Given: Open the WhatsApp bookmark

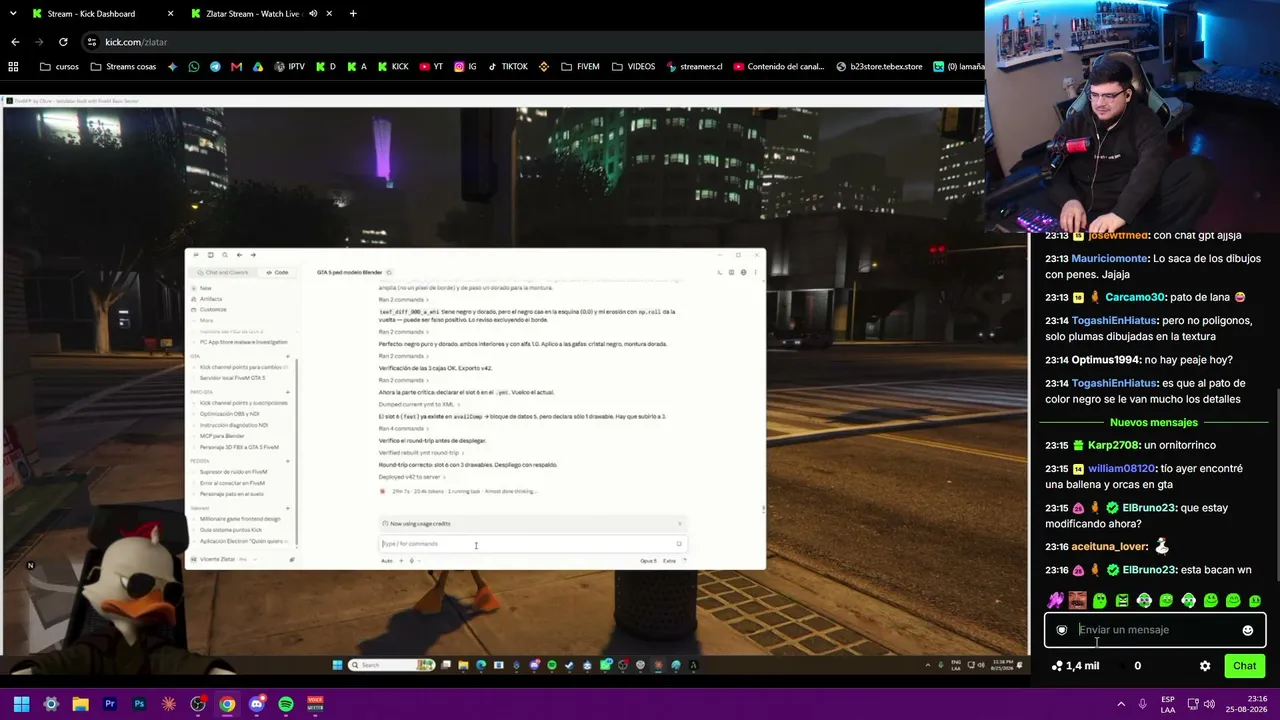Looking at the screenshot, I should (194, 67).
